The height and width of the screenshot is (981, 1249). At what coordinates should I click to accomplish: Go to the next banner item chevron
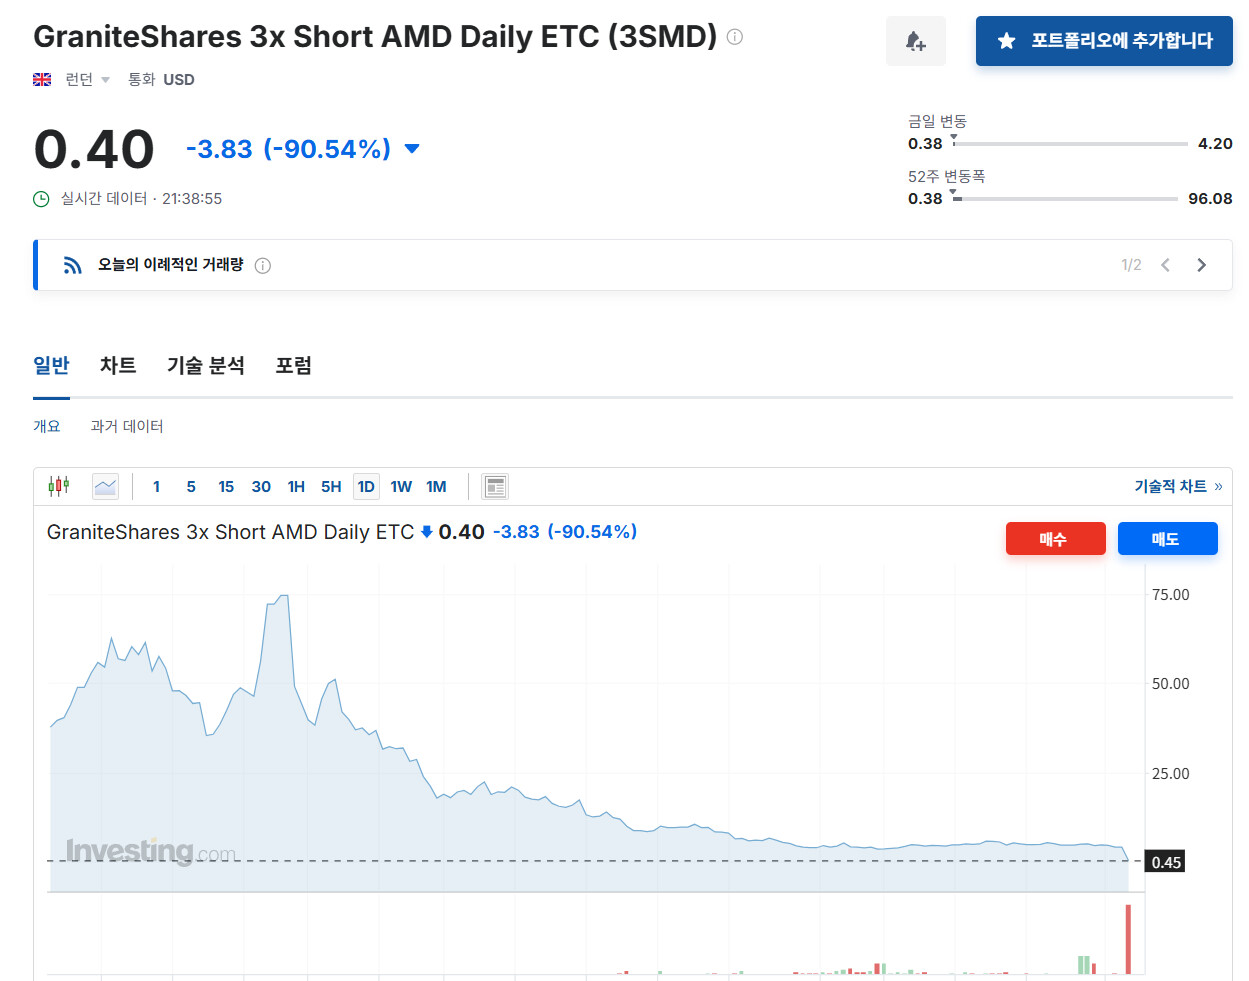click(1201, 265)
